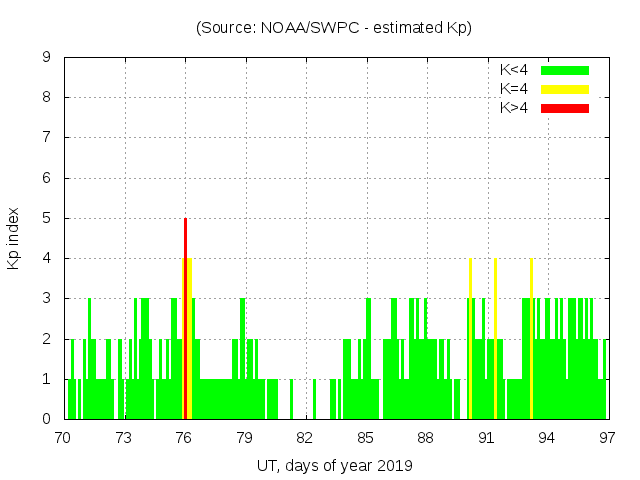The width and height of the screenshot is (640, 480).
Task: Select the red Kp 5 bar at day 76
Action: [x=185, y=320]
